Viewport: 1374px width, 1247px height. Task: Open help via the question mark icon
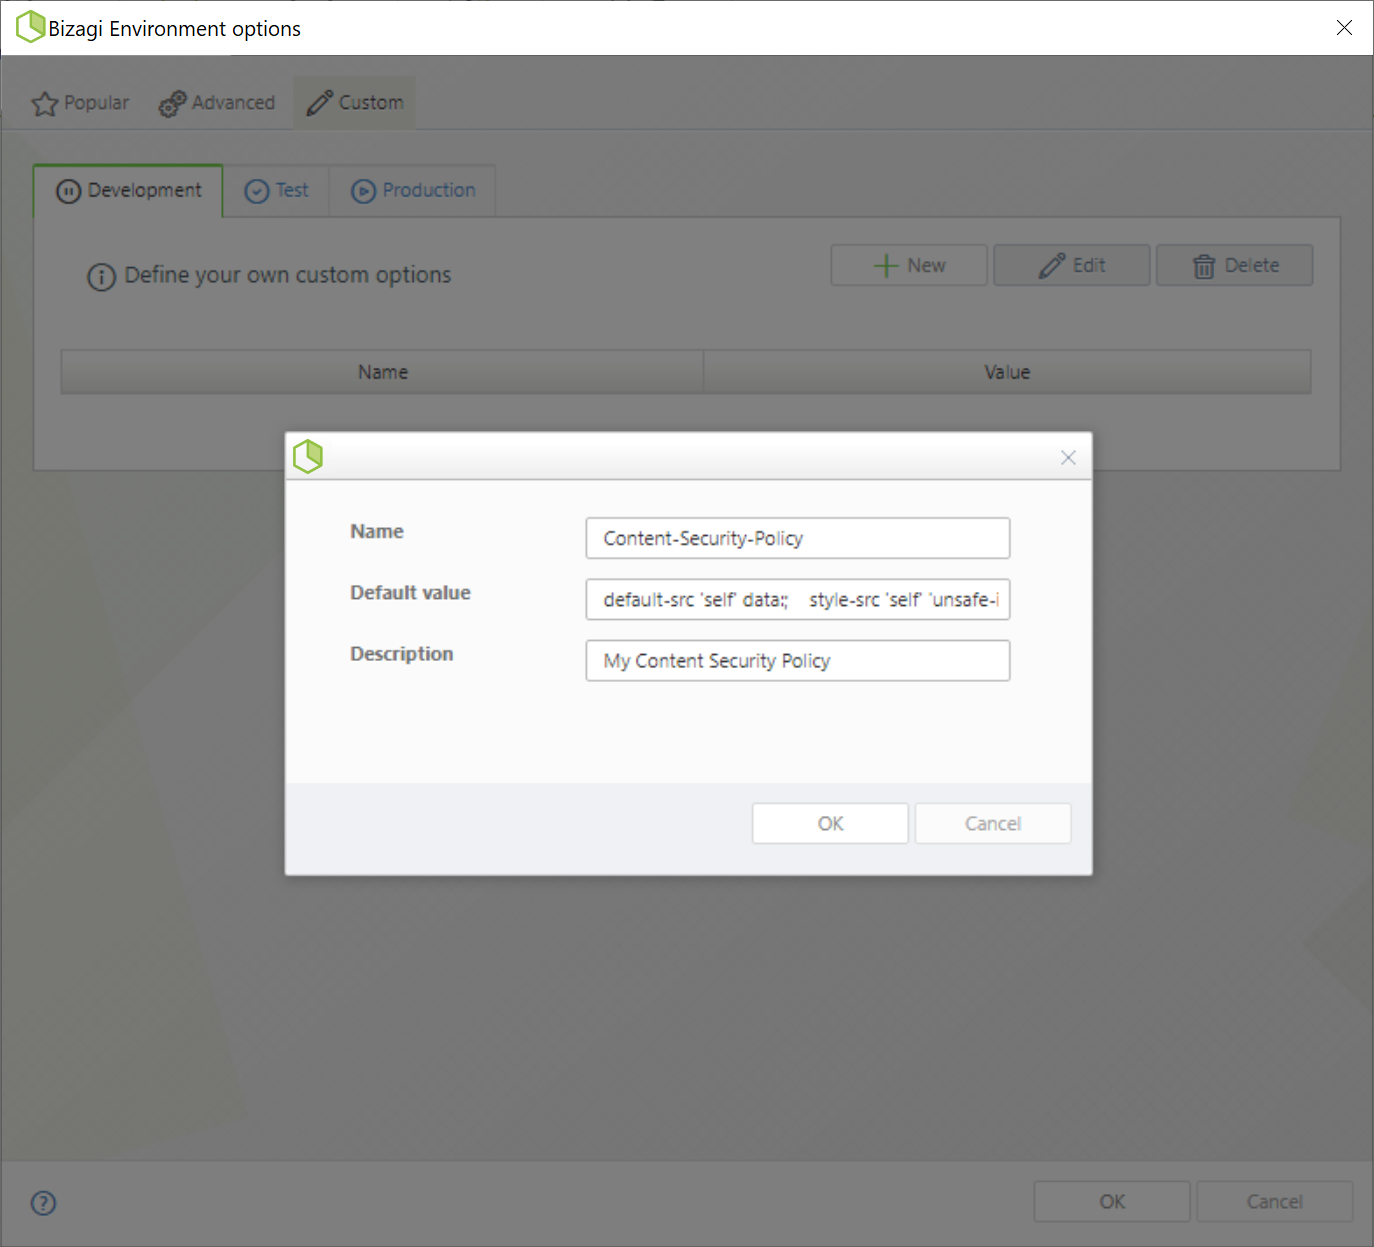tap(44, 1203)
